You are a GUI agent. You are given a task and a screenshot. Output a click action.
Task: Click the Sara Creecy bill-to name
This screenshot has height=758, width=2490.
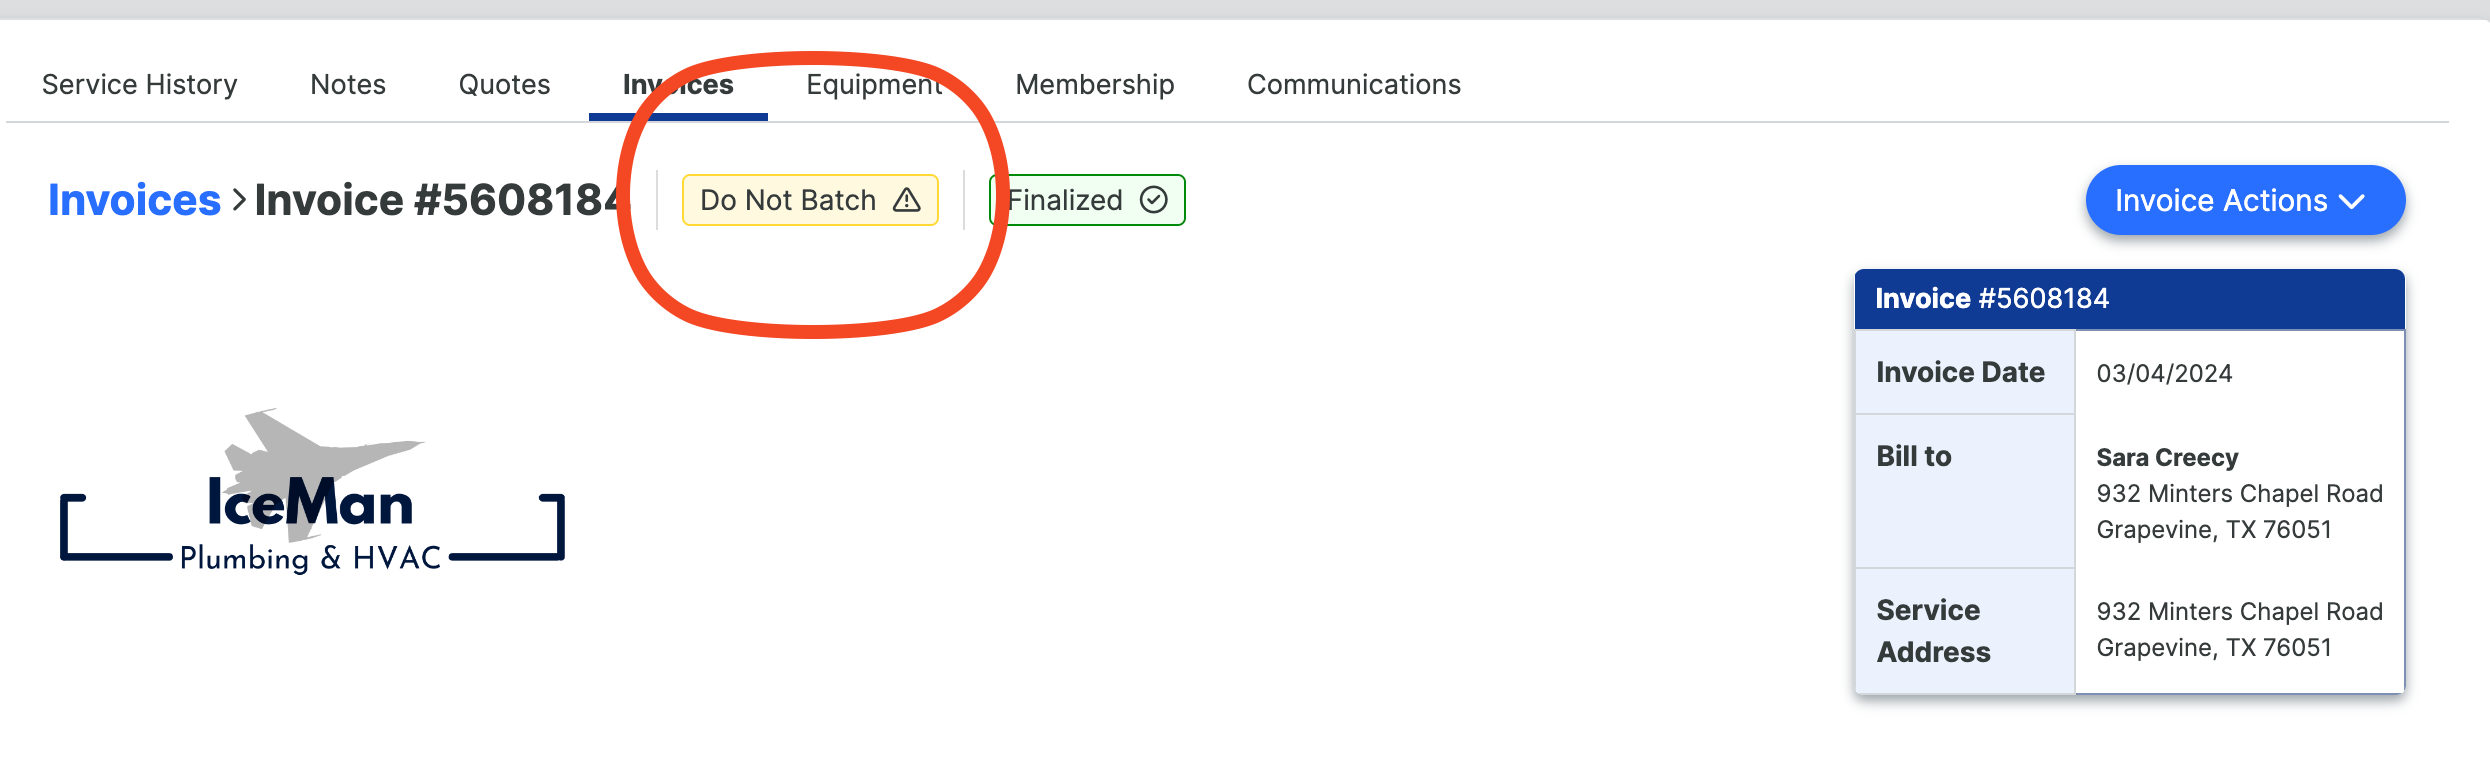[x=2167, y=457]
